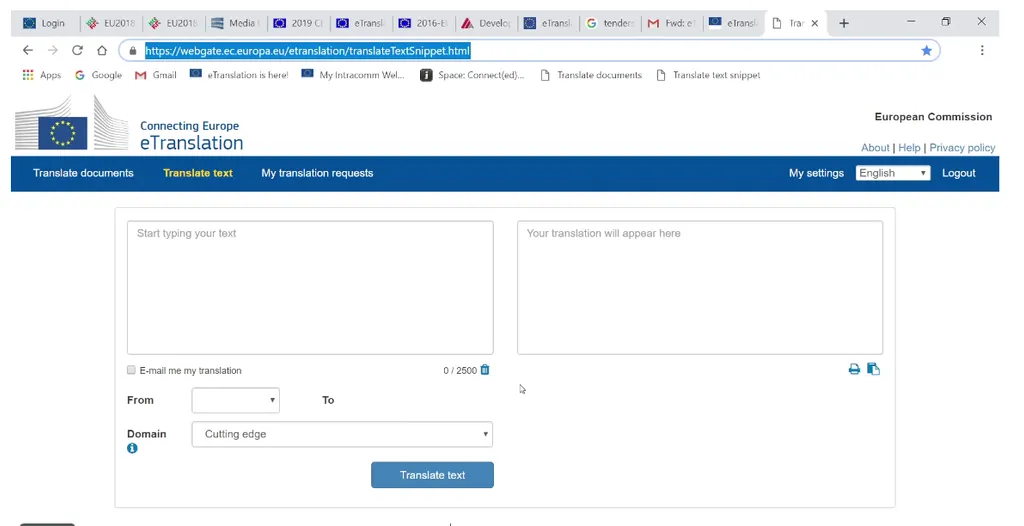The height and width of the screenshot is (526, 1024).
Task: Switch to the 'Fwd: e' Gmail tab
Action: 672,23
